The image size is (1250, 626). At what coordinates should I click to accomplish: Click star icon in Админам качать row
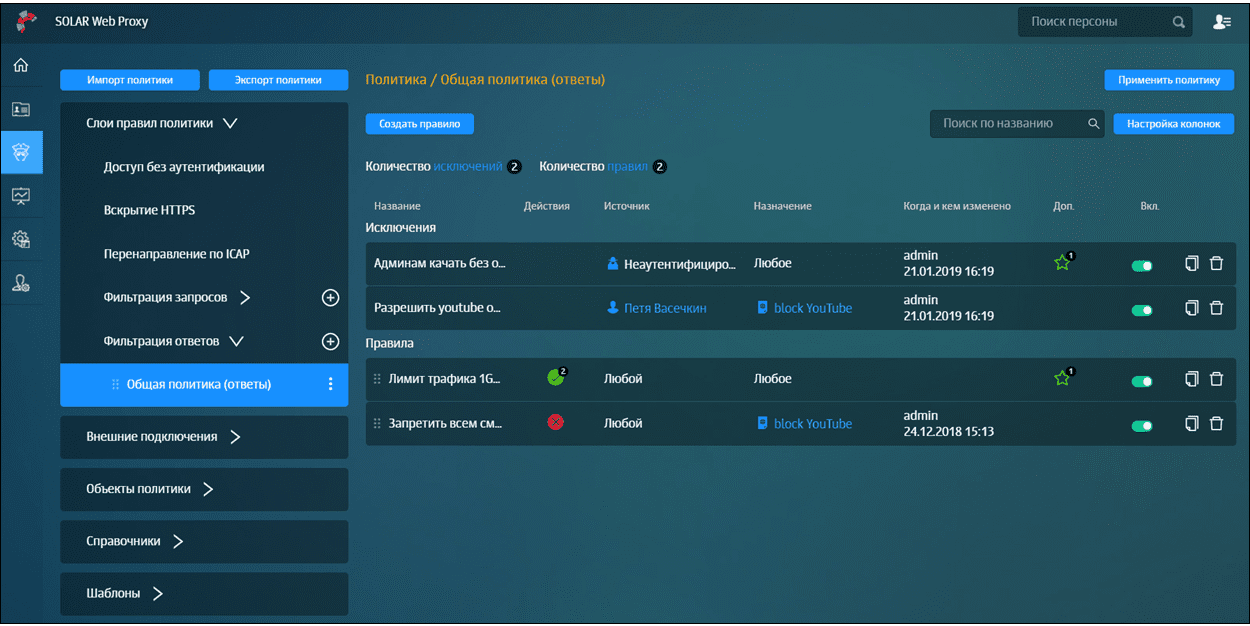pos(1063,263)
